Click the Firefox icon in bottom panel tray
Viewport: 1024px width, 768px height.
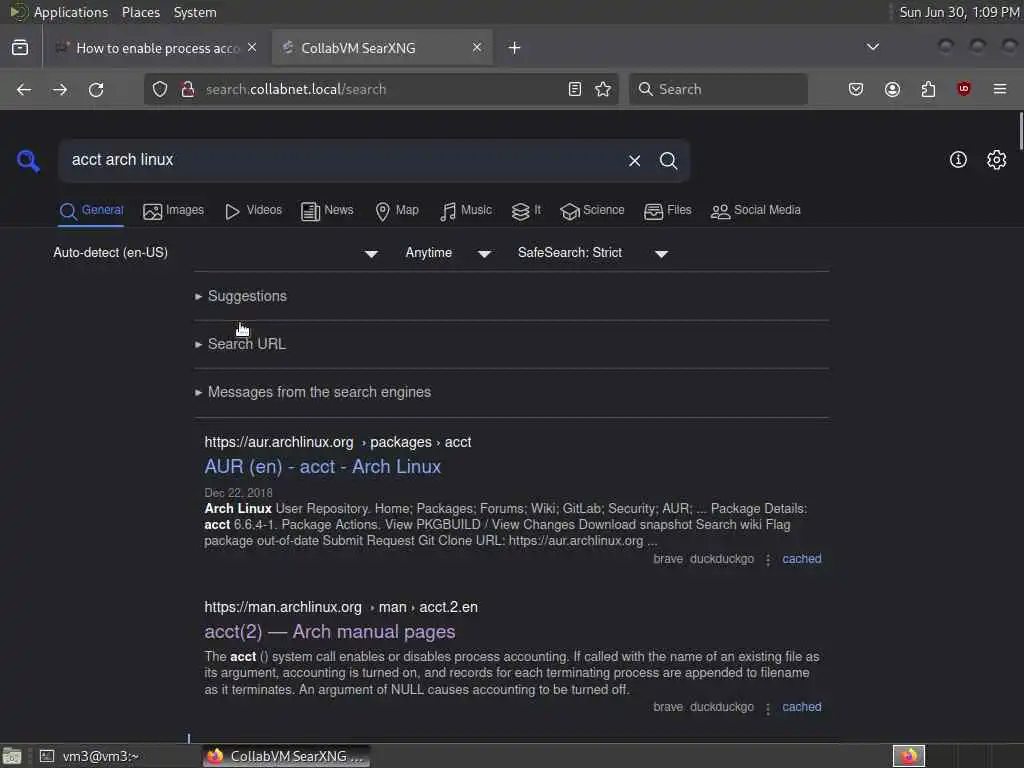(x=908, y=756)
